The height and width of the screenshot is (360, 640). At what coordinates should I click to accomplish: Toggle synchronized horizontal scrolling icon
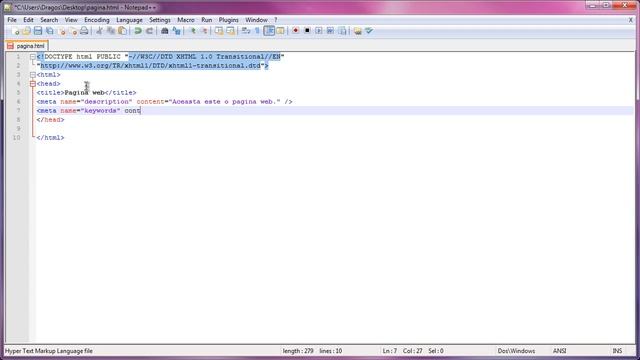coord(230,31)
